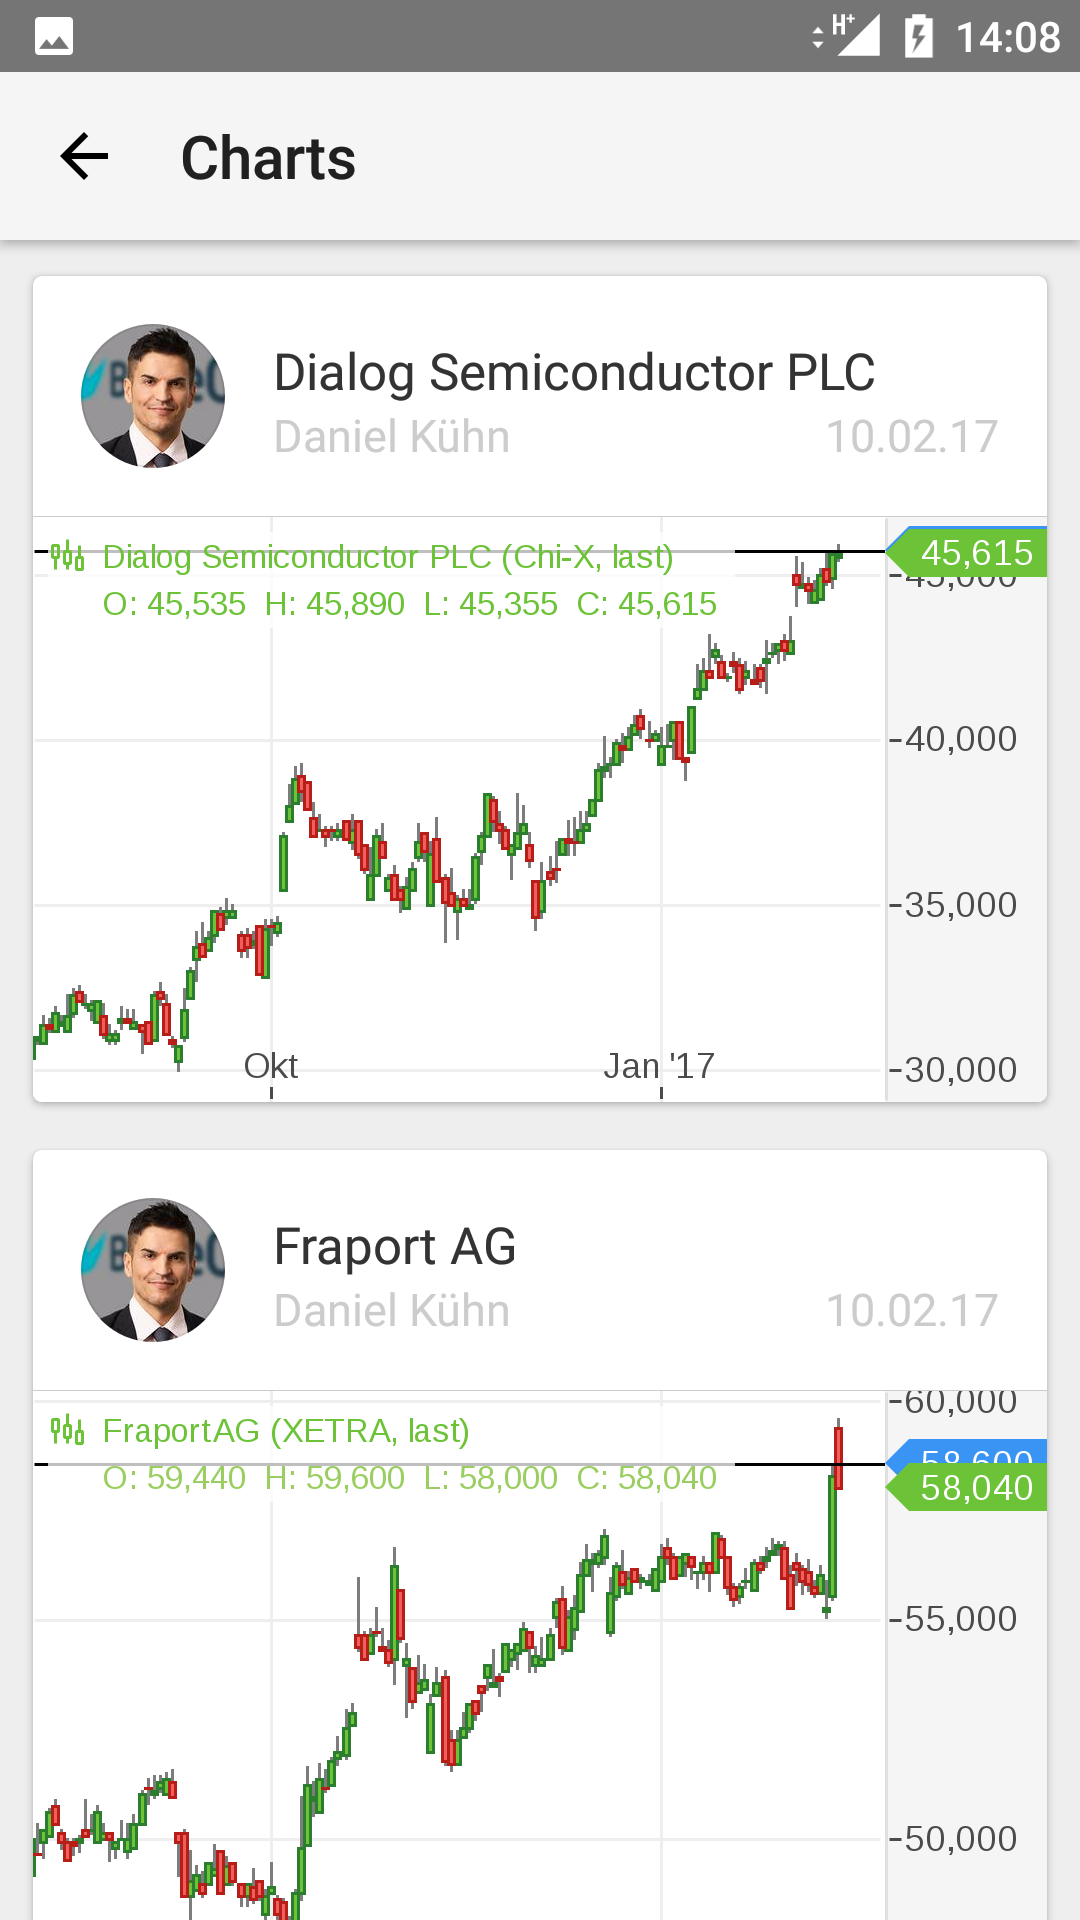Select the green 45,615 price label
This screenshot has width=1080, height=1920.
click(967, 552)
